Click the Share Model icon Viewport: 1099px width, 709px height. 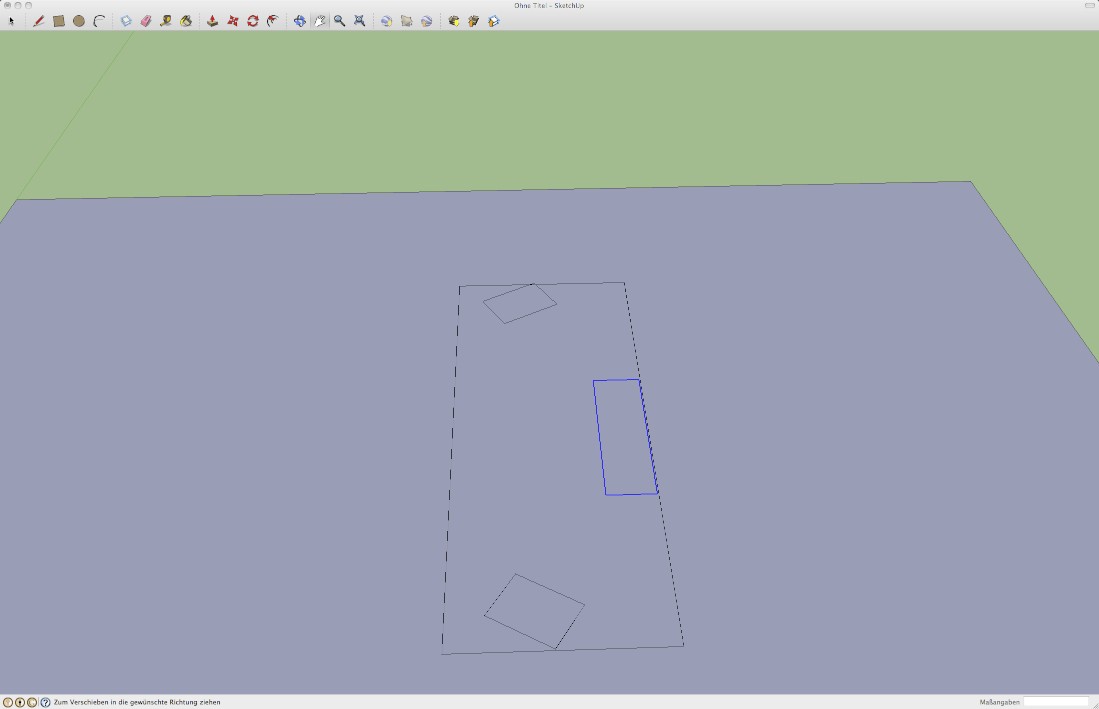474,21
